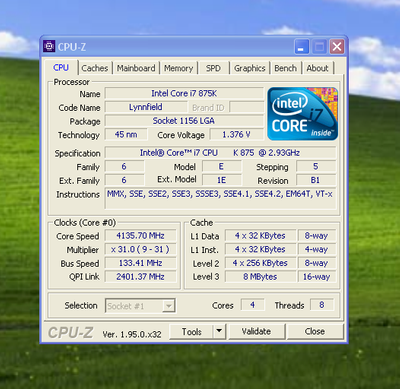Click the Bus Speed 133.41 MHz value
This screenshot has width=400, height=389.
(140, 263)
